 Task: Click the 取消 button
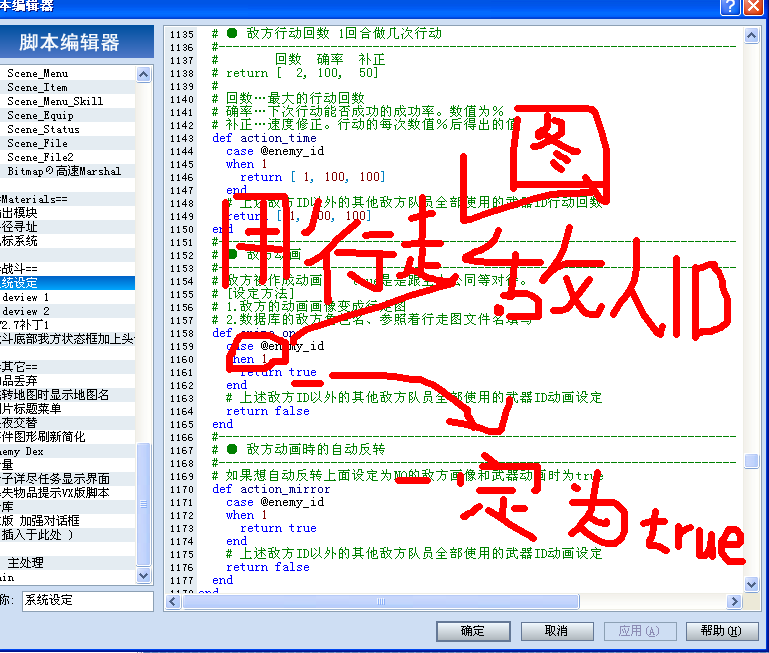coord(557,631)
